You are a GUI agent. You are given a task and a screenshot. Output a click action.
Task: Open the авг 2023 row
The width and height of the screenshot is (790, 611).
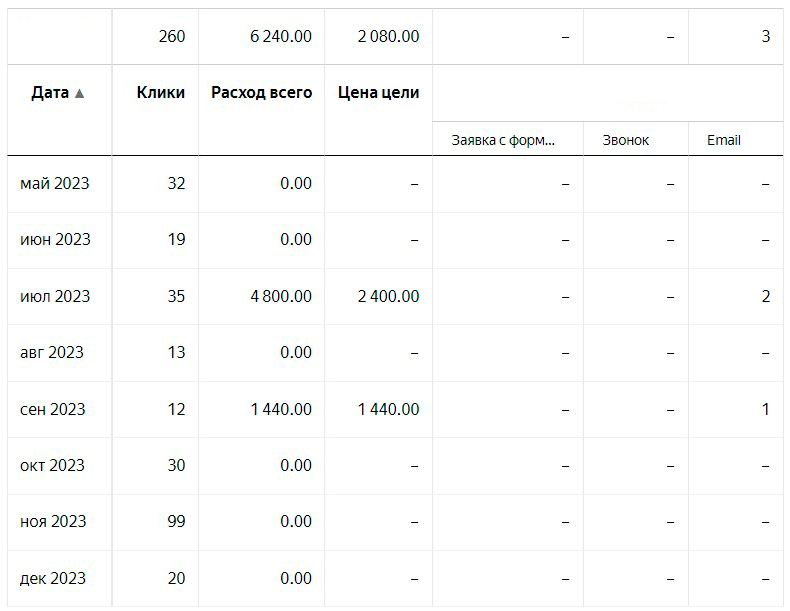click(52, 352)
